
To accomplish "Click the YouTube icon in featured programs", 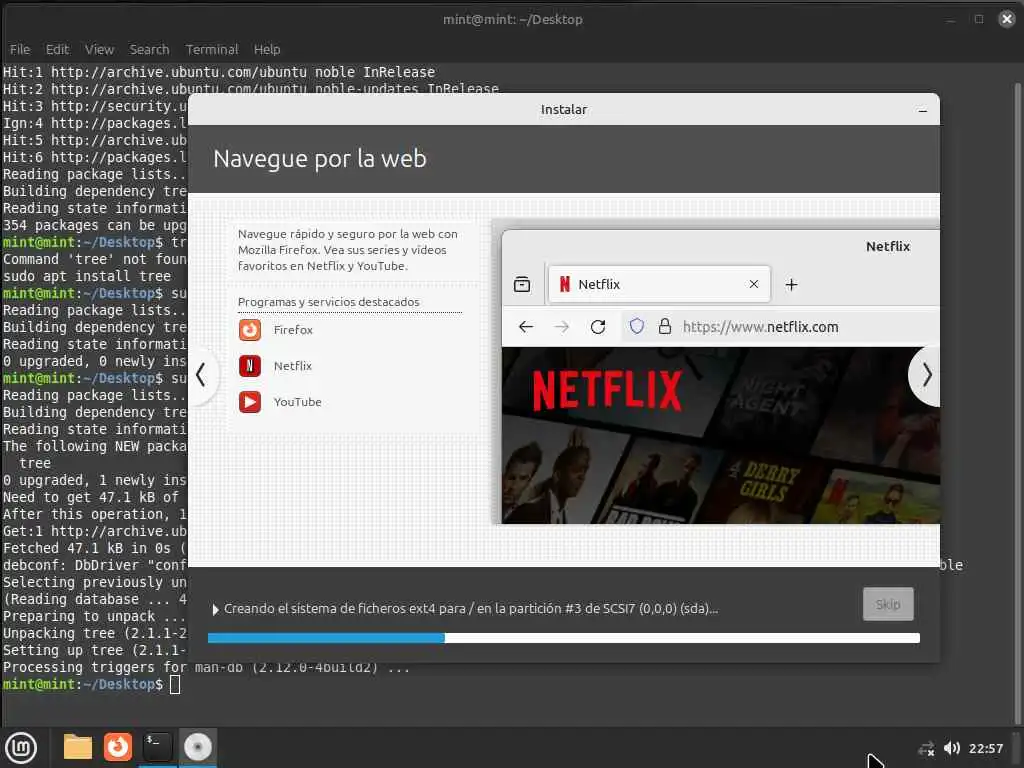I will pyautogui.click(x=249, y=402).
